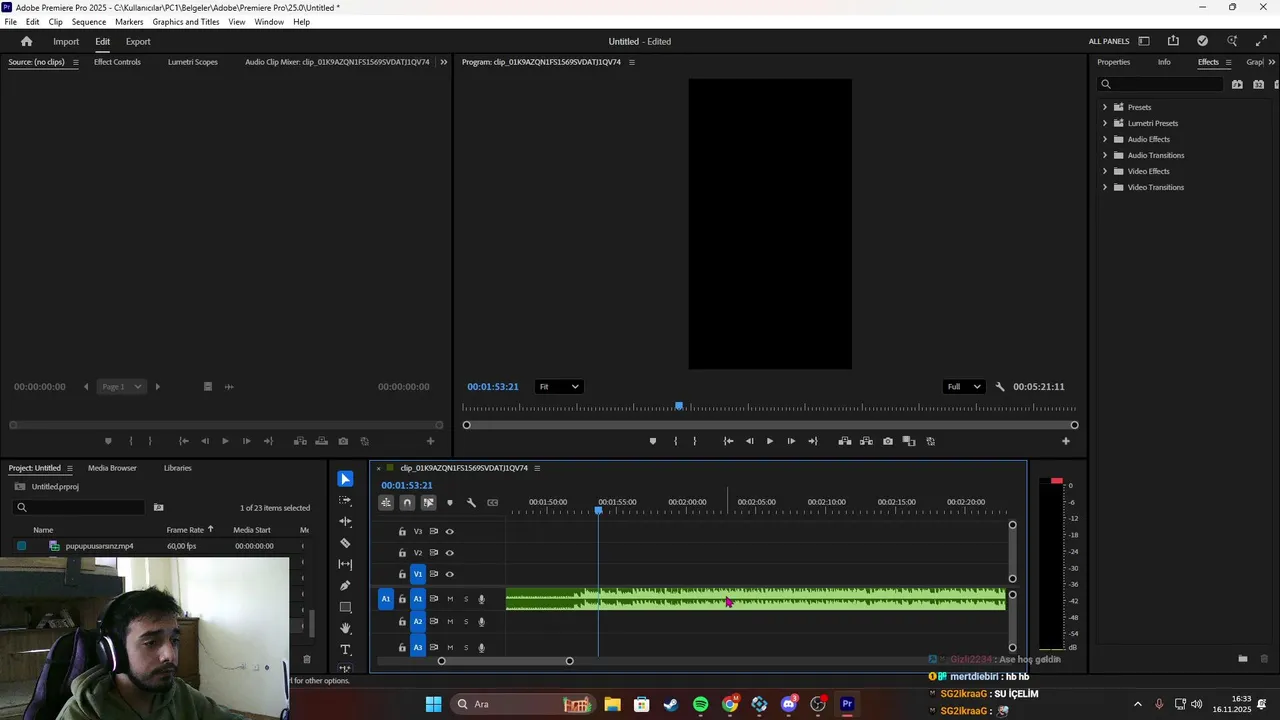Add marker in timeline panel
Screen dimensions: 1280x720
[x=450, y=503]
